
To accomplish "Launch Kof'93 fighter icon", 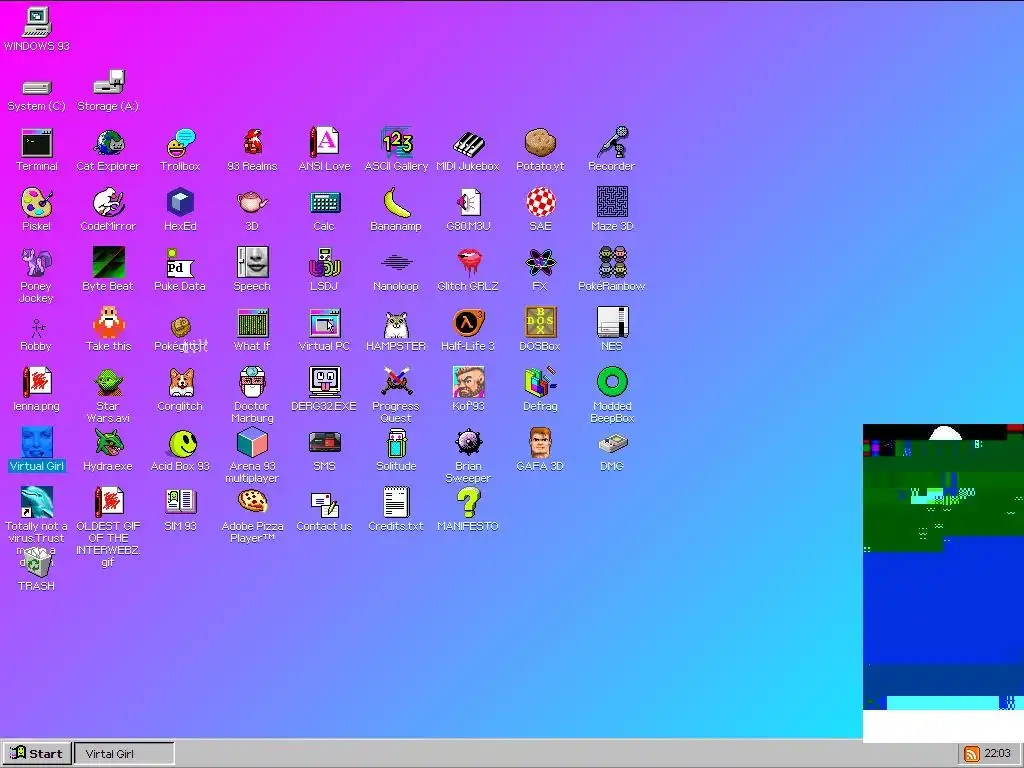I will click(468, 383).
